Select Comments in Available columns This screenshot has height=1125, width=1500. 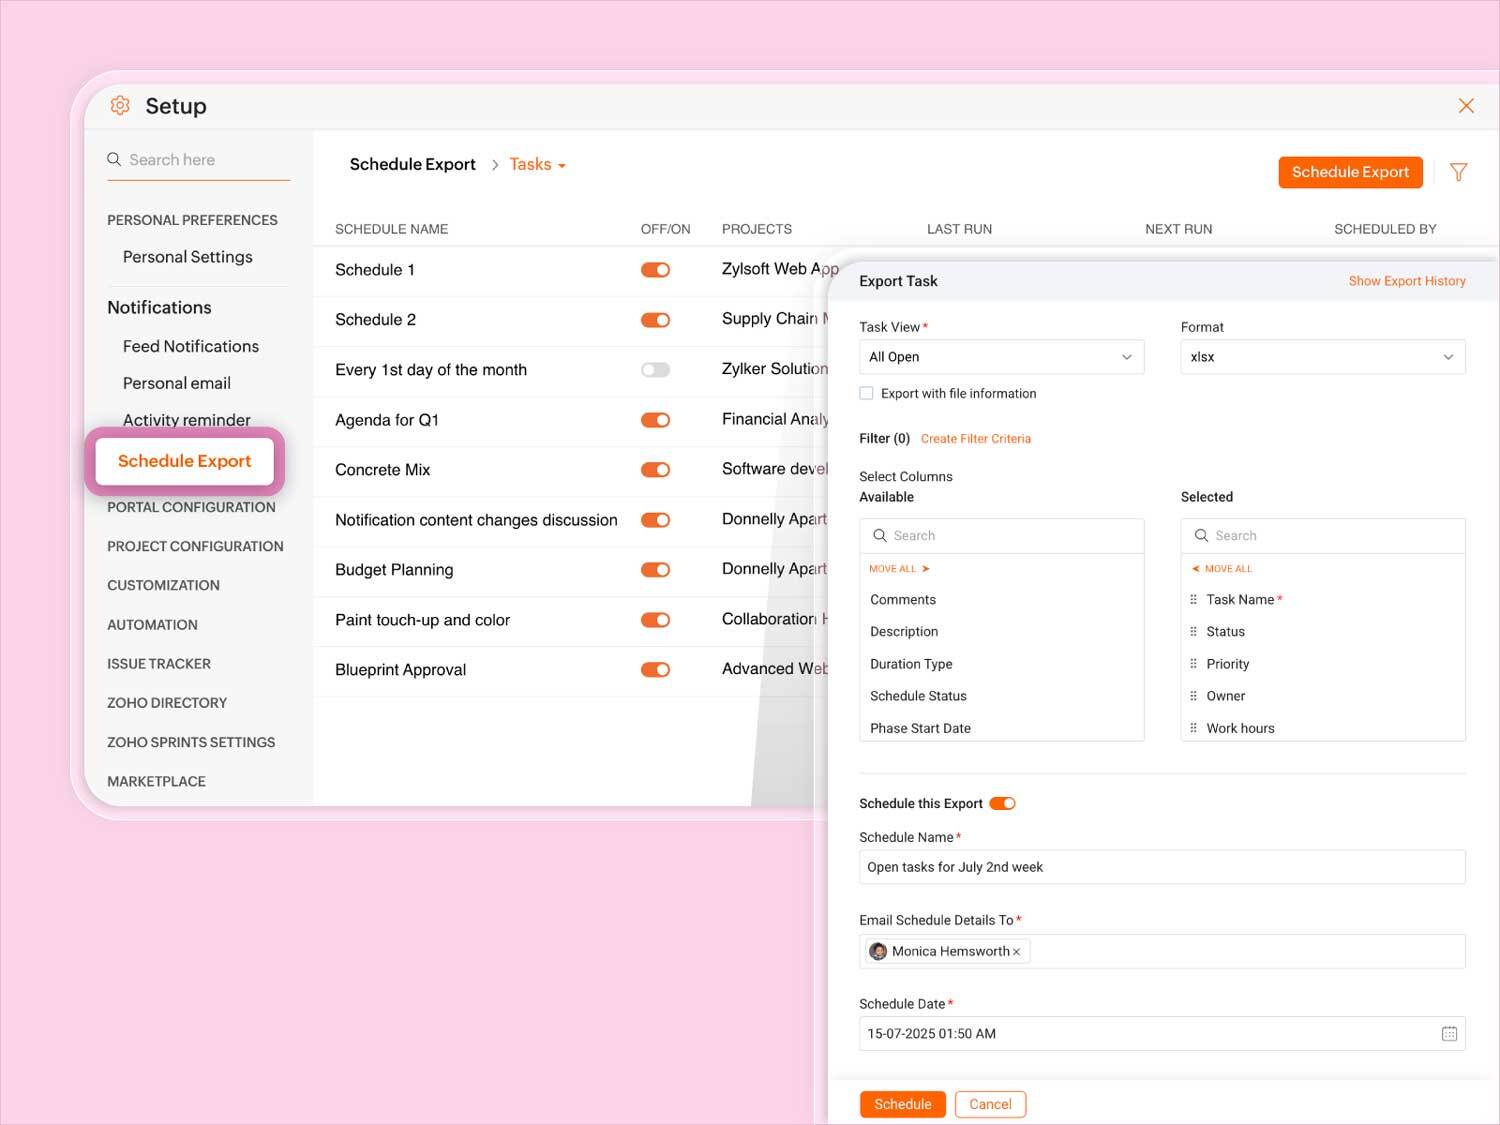click(x=903, y=599)
